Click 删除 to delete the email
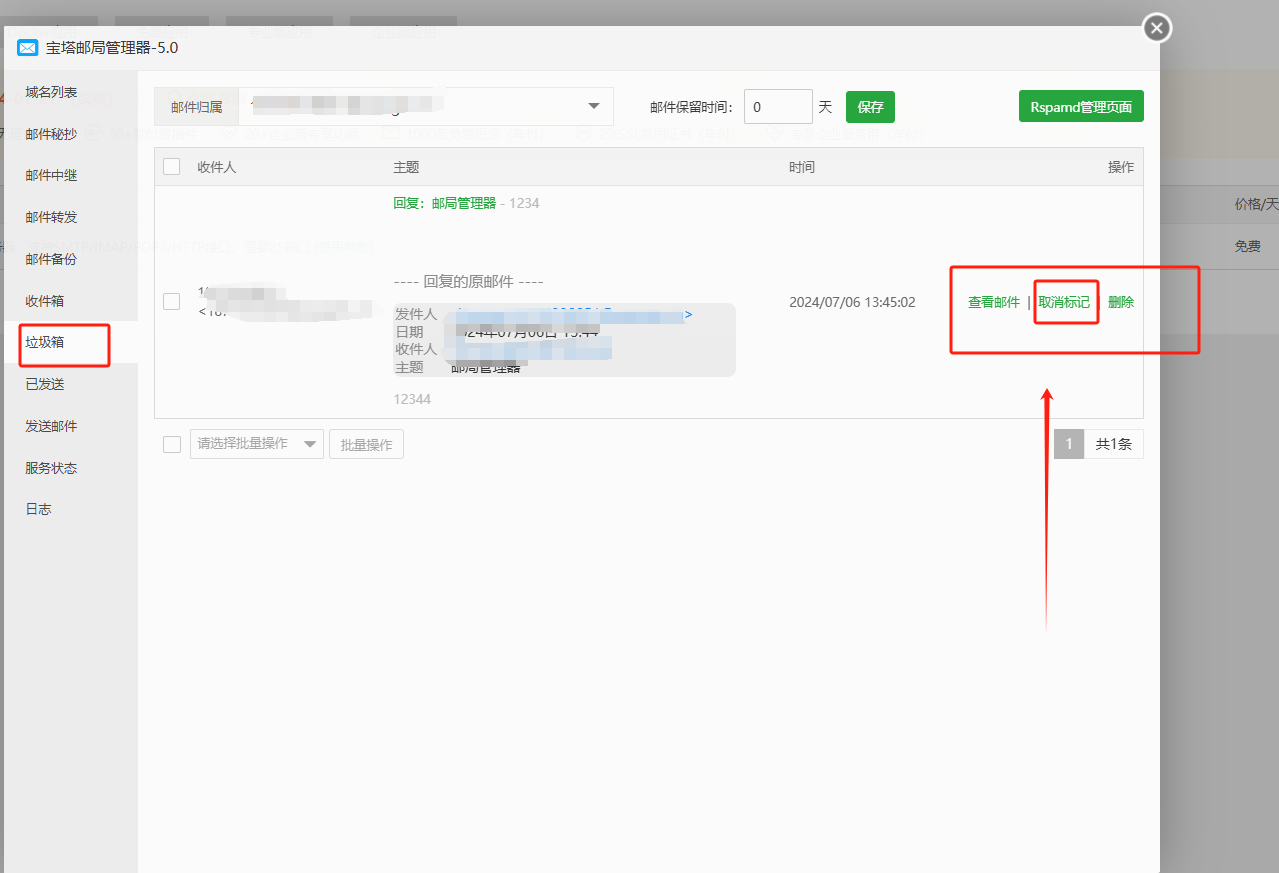This screenshot has height=873, width=1279. pyautogui.click(x=1121, y=302)
